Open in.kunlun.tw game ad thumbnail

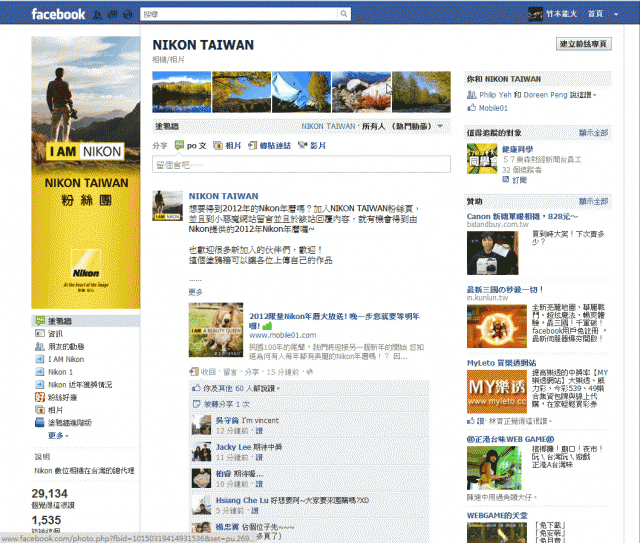point(497,326)
